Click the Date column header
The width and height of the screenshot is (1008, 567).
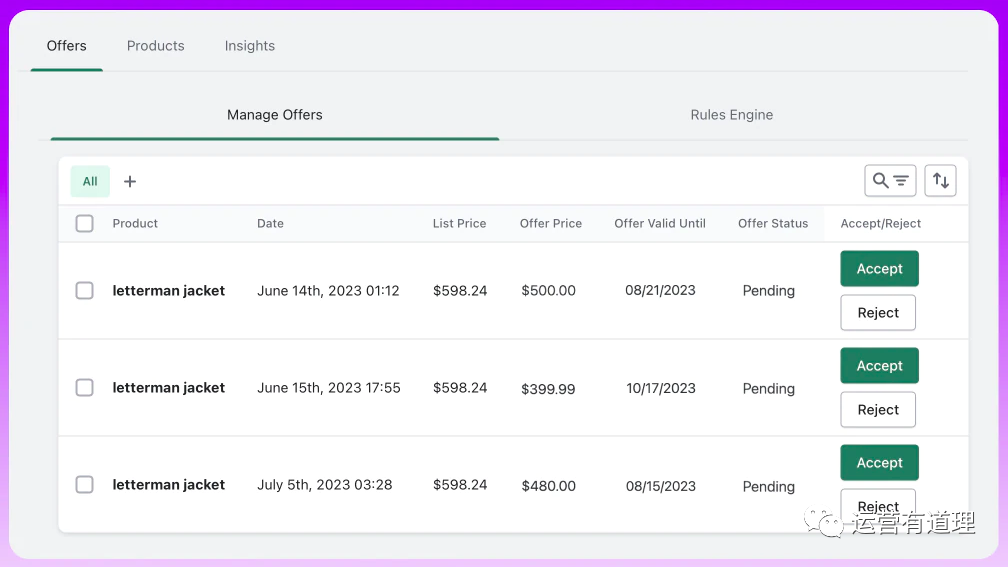click(x=270, y=223)
